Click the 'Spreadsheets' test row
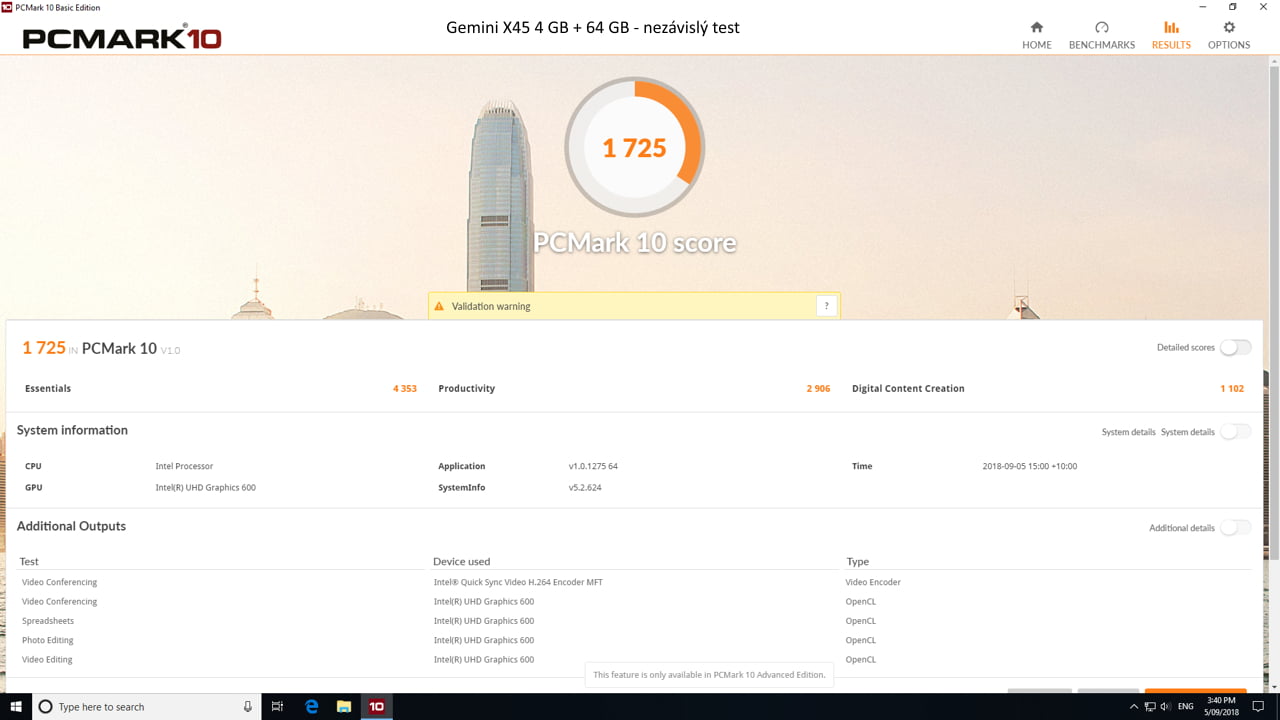This screenshot has width=1280, height=720. [48, 621]
